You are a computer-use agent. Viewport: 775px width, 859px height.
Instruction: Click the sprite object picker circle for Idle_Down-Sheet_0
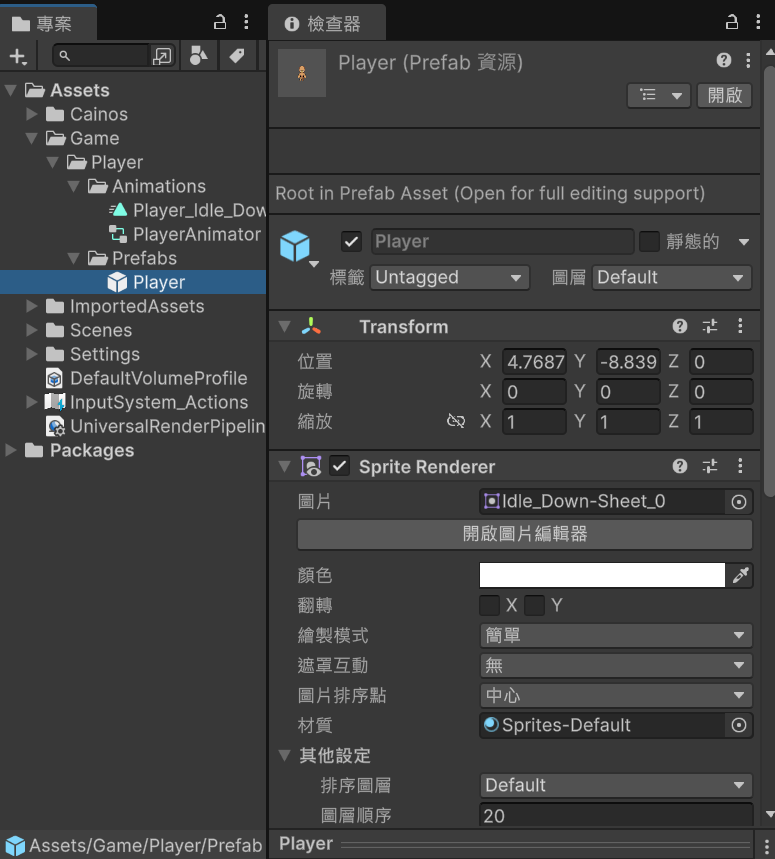739,502
